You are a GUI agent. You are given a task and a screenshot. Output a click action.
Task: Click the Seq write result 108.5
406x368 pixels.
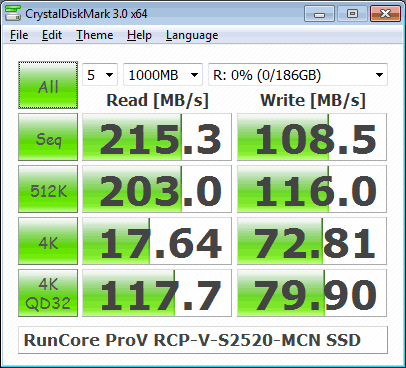[x=312, y=137]
